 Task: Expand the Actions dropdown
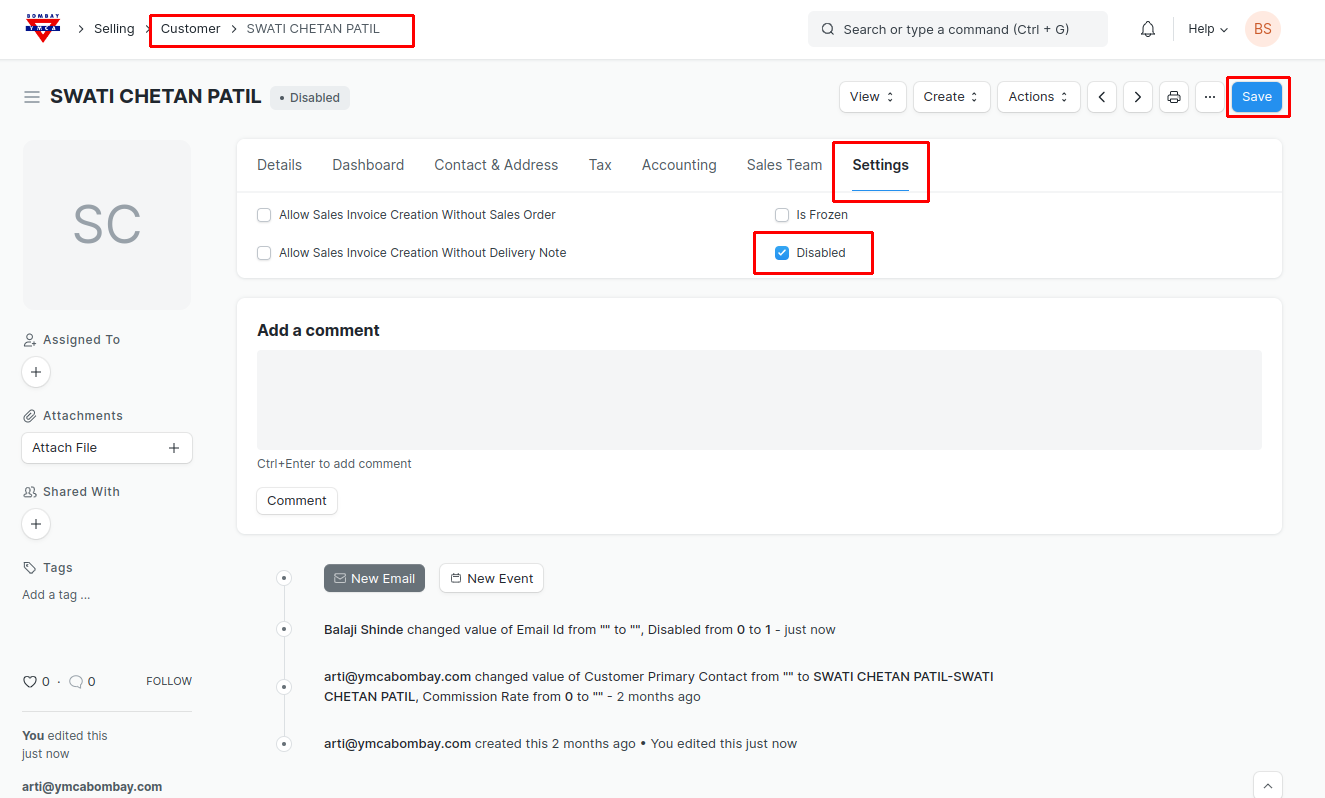pos(1038,97)
